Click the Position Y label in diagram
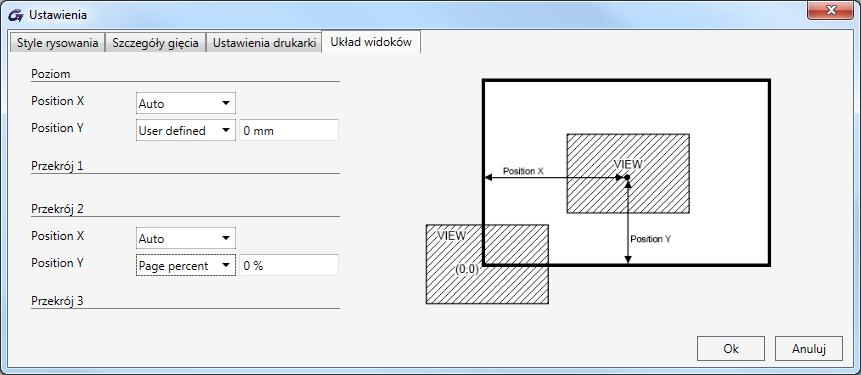This screenshot has height=375, width=861. point(651,239)
